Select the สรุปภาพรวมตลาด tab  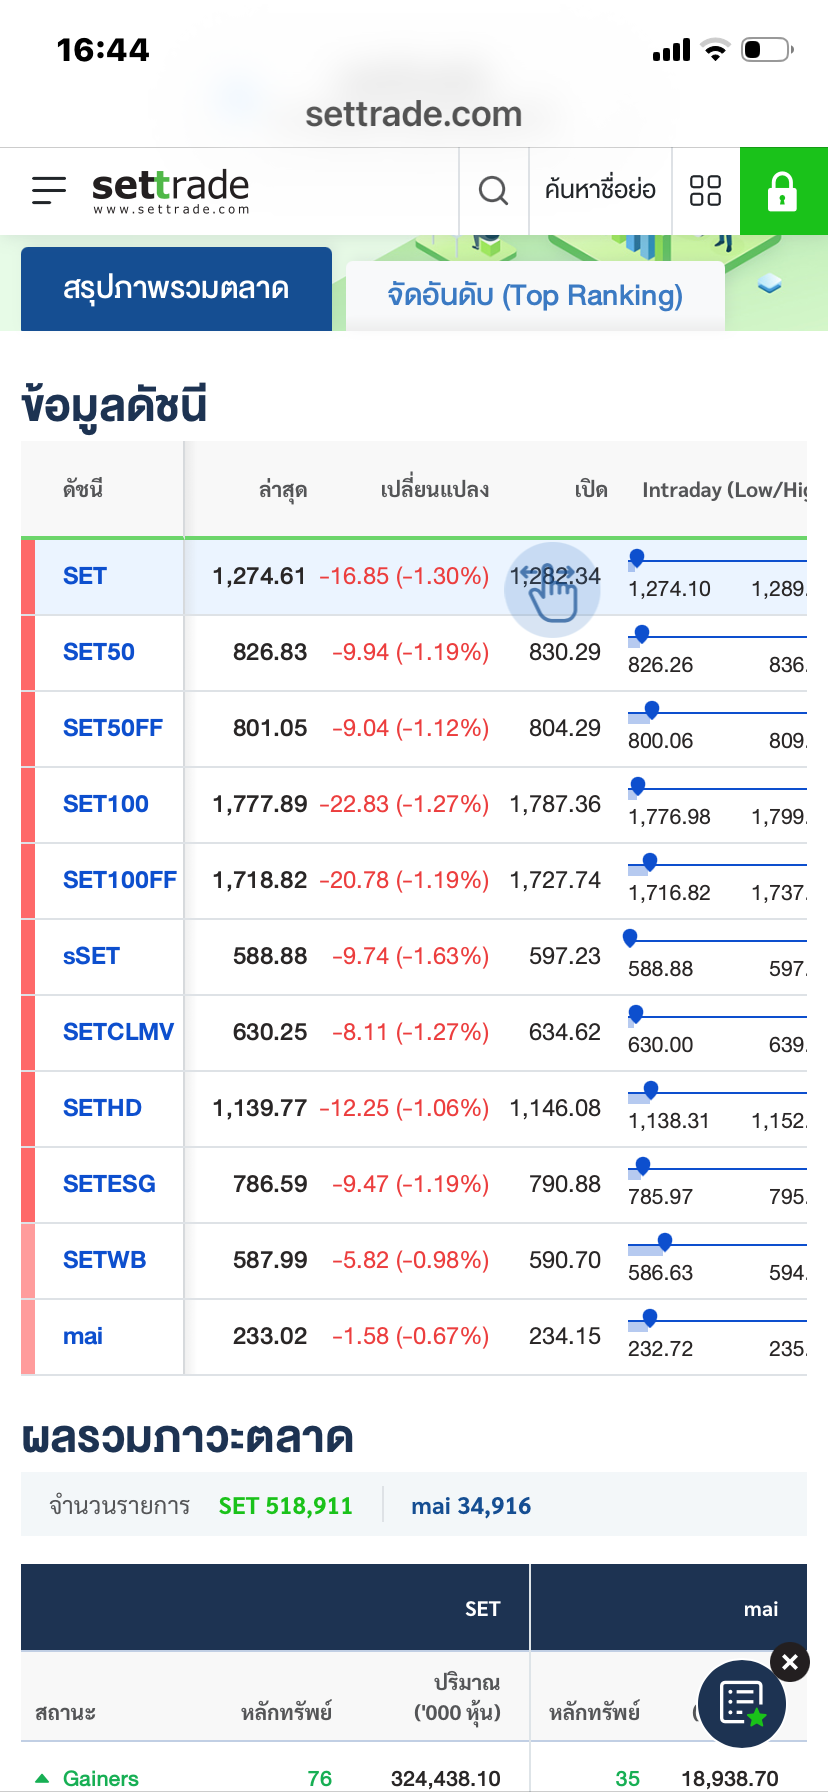[x=176, y=289]
